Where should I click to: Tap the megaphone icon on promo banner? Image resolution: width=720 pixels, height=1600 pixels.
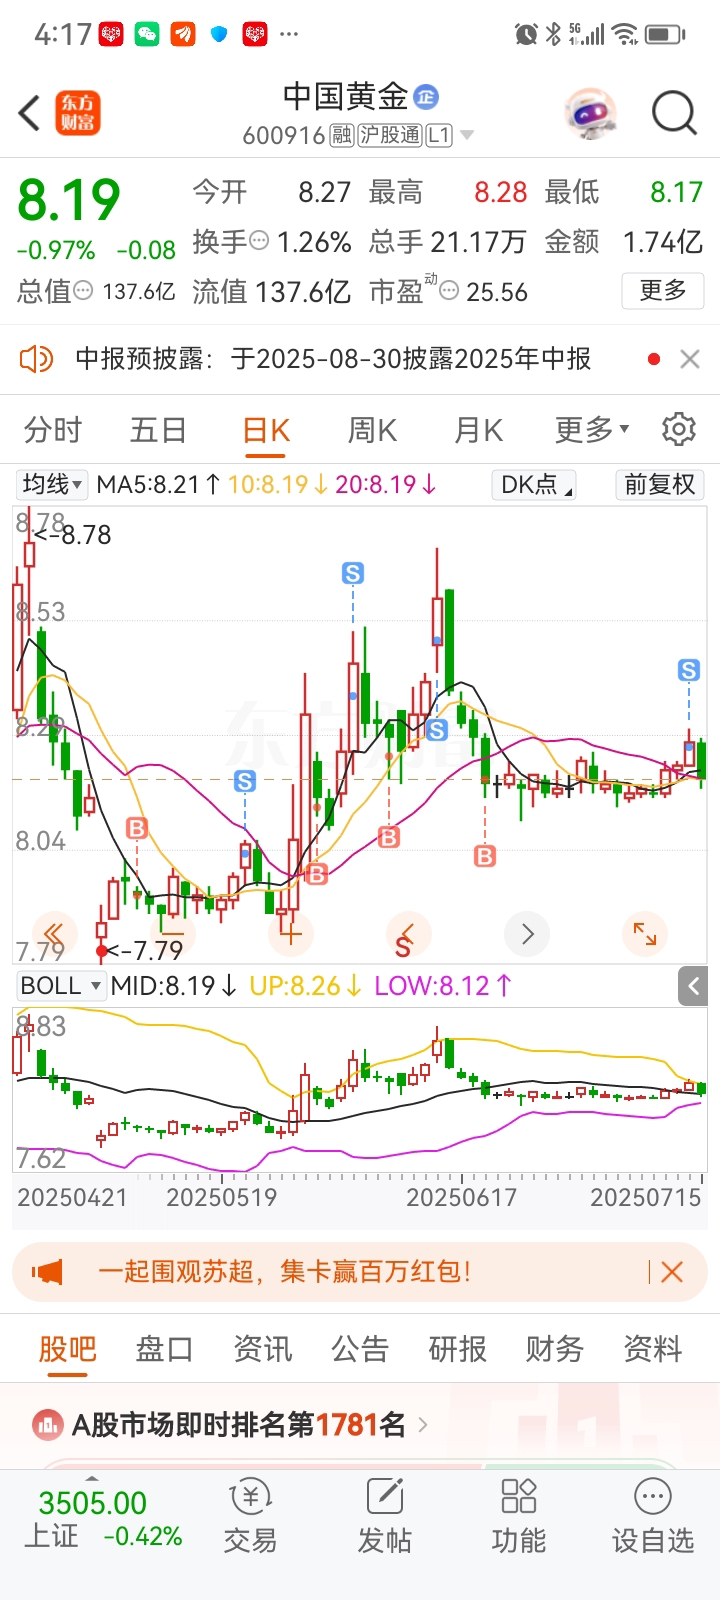[x=47, y=1272]
